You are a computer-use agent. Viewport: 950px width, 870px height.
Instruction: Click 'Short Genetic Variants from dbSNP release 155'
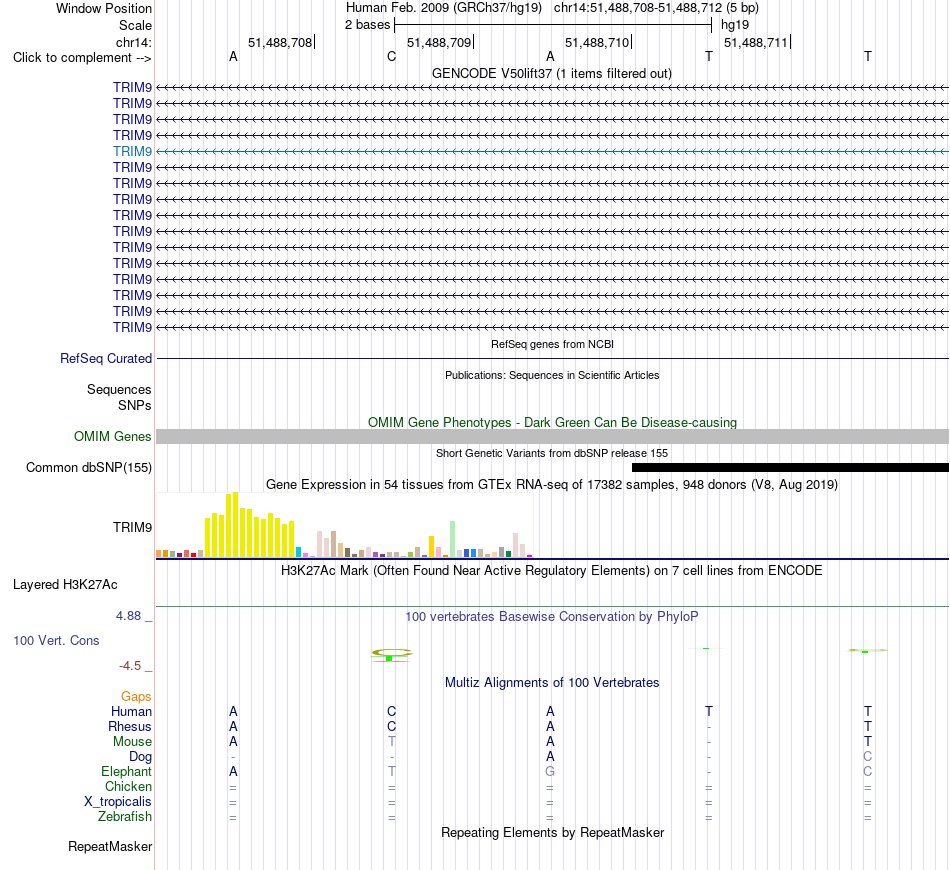pos(552,453)
